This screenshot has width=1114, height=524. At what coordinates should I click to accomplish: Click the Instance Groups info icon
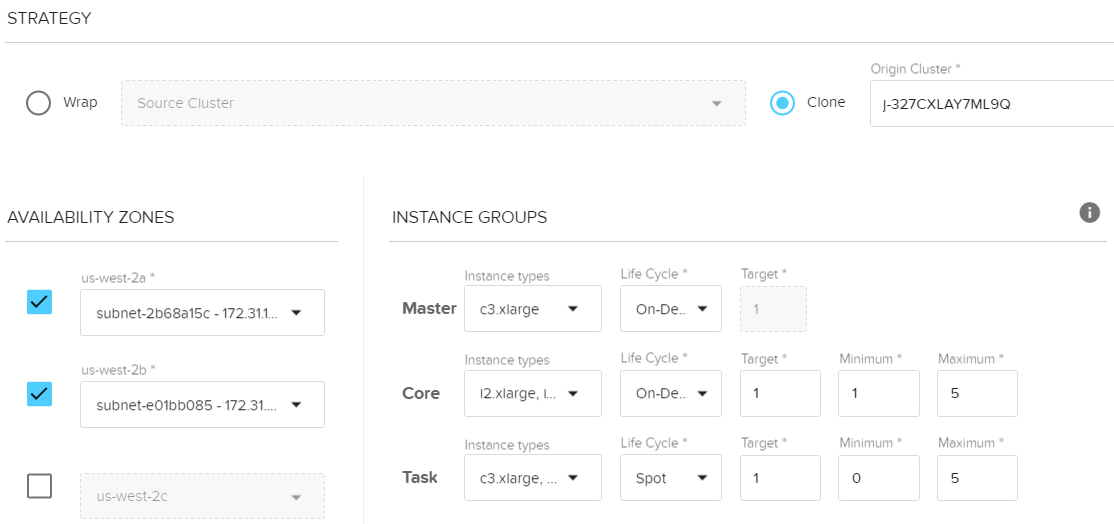(1090, 212)
